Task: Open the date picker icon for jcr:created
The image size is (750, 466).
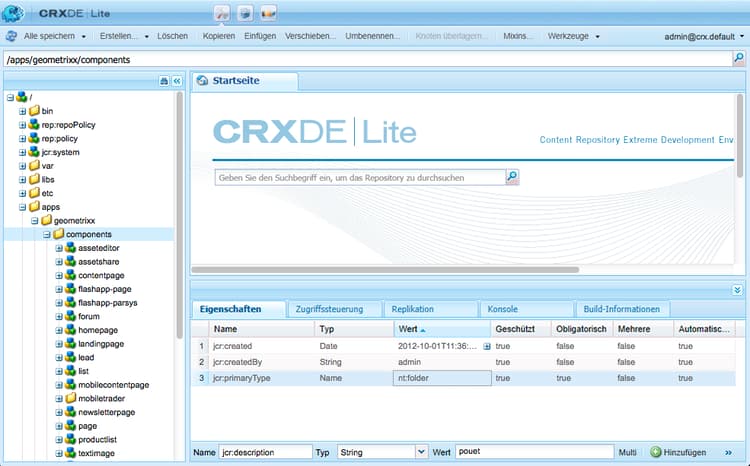Action: (486, 346)
